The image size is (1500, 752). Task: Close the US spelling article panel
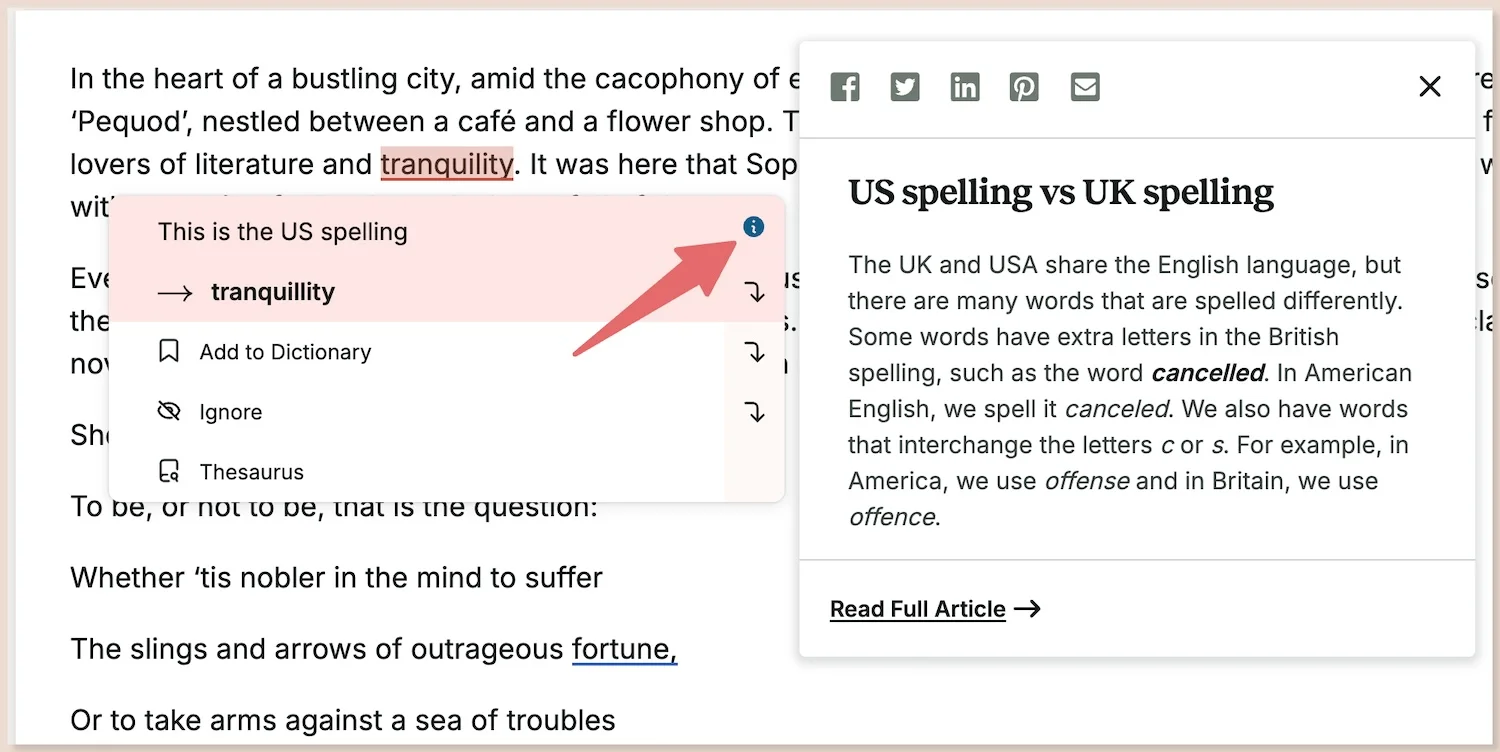pyautogui.click(x=1430, y=87)
